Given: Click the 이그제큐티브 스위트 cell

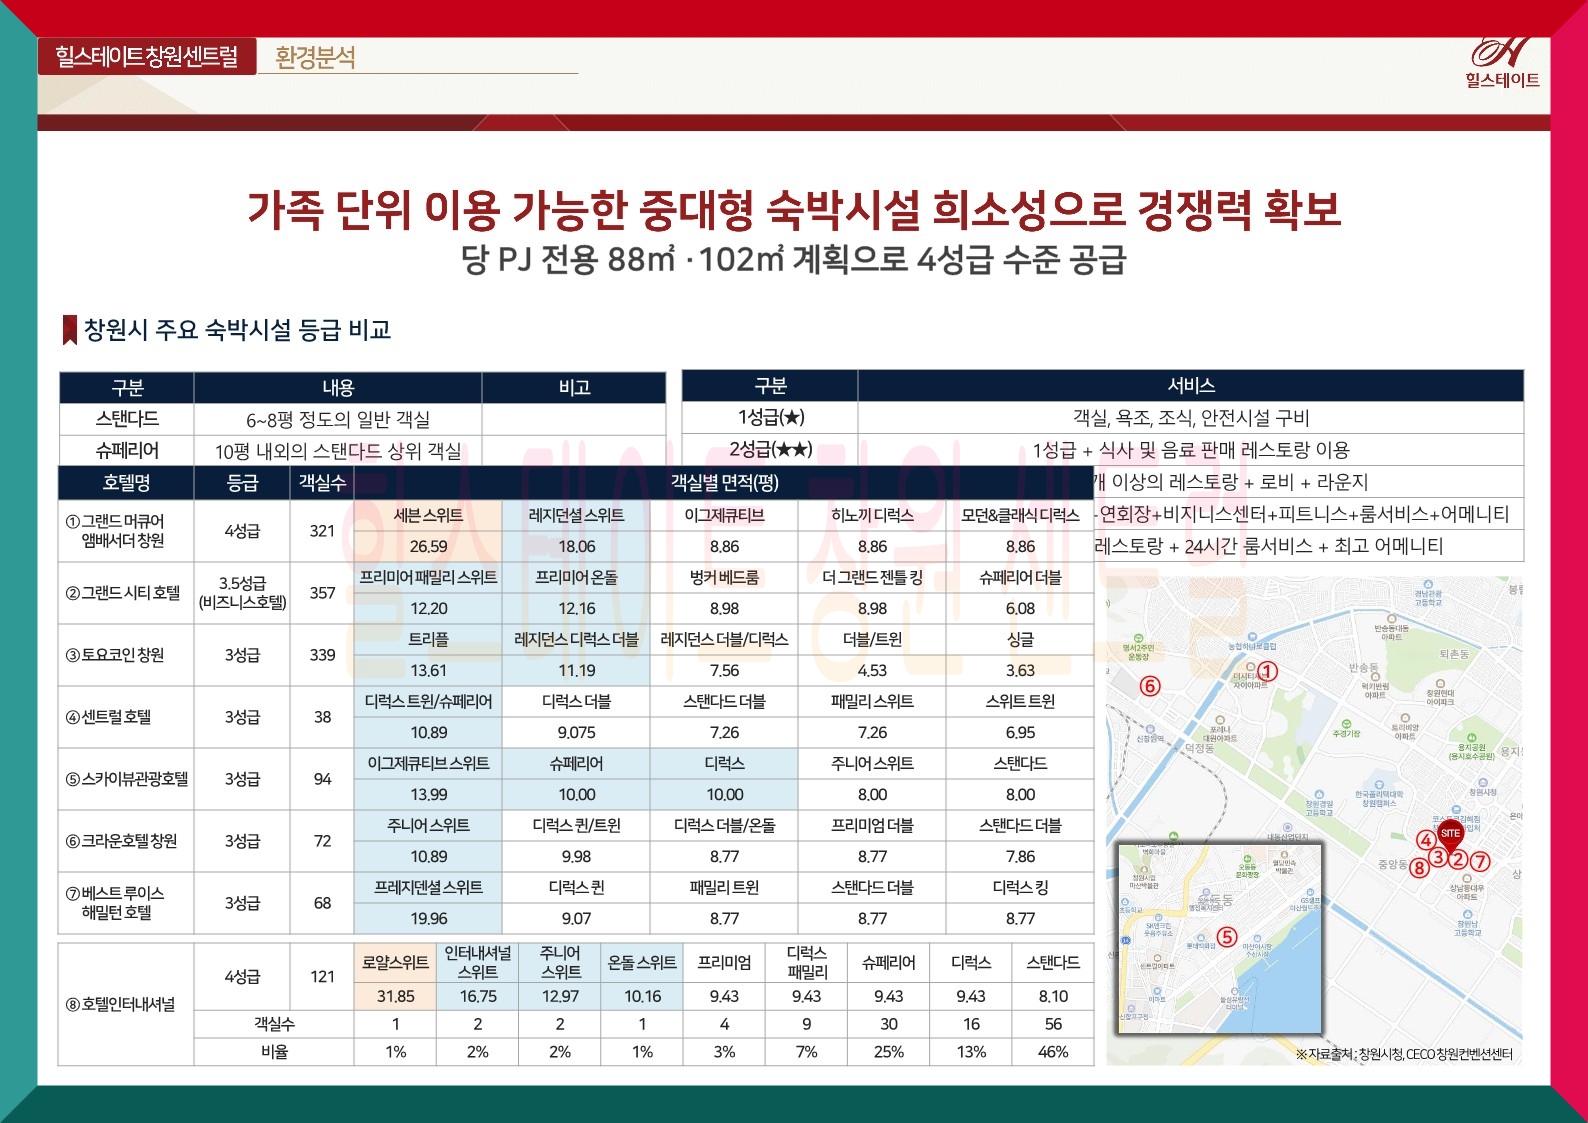Looking at the screenshot, I should coord(428,764).
